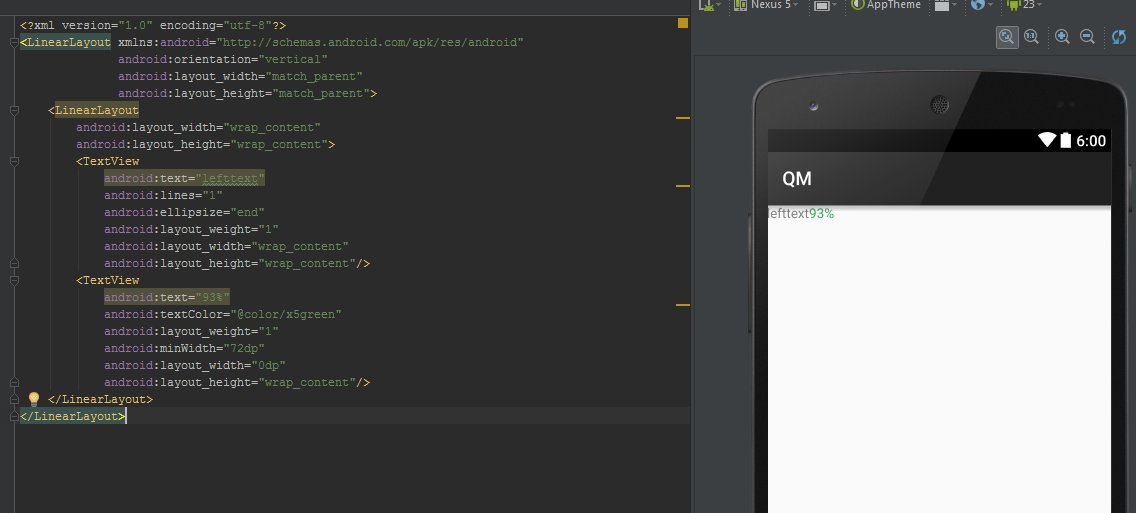Click the warning stripe beside inner LinearLayout line

tap(682, 117)
